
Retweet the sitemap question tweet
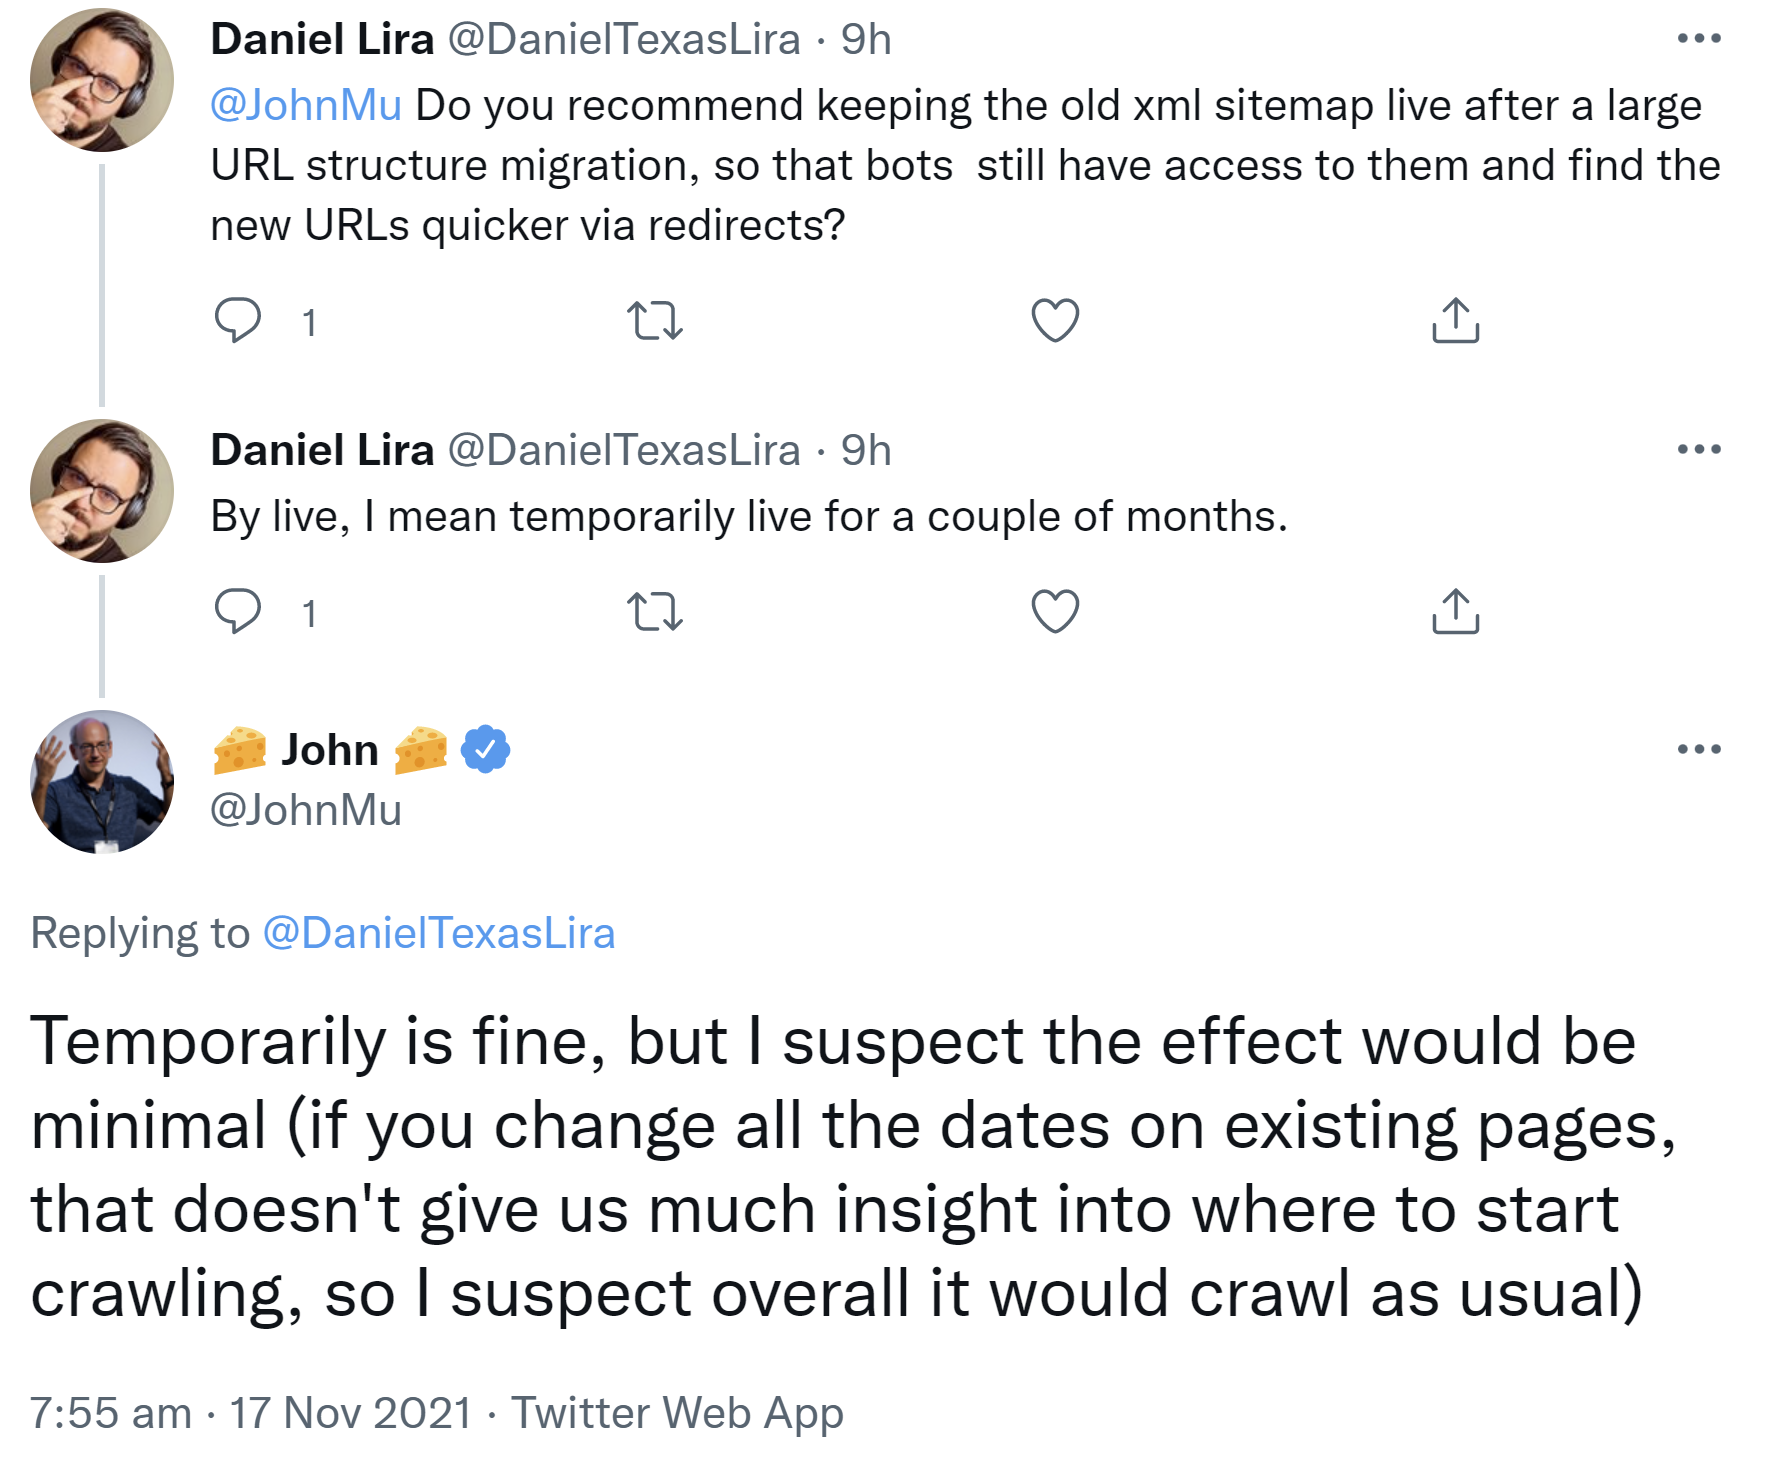pyautogui.click(x=655, y=321)
